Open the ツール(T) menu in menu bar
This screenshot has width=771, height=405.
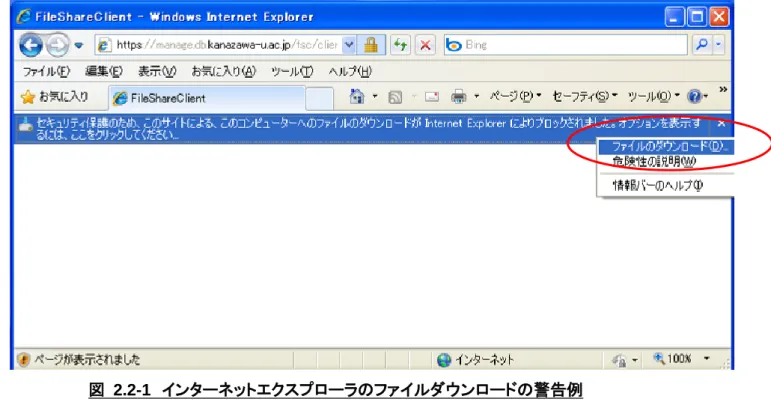click(x=292, y=72)
